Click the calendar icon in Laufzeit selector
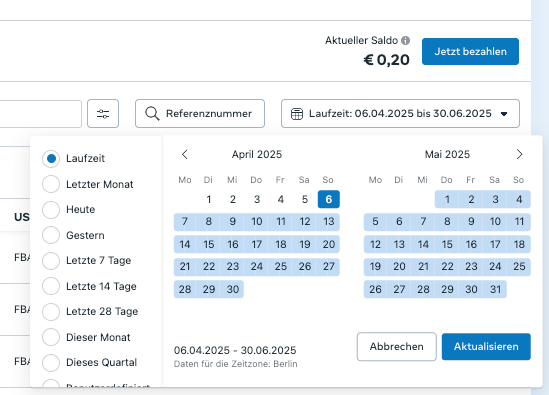The width and height of the screenshot is (549, 395). [297, 114]
